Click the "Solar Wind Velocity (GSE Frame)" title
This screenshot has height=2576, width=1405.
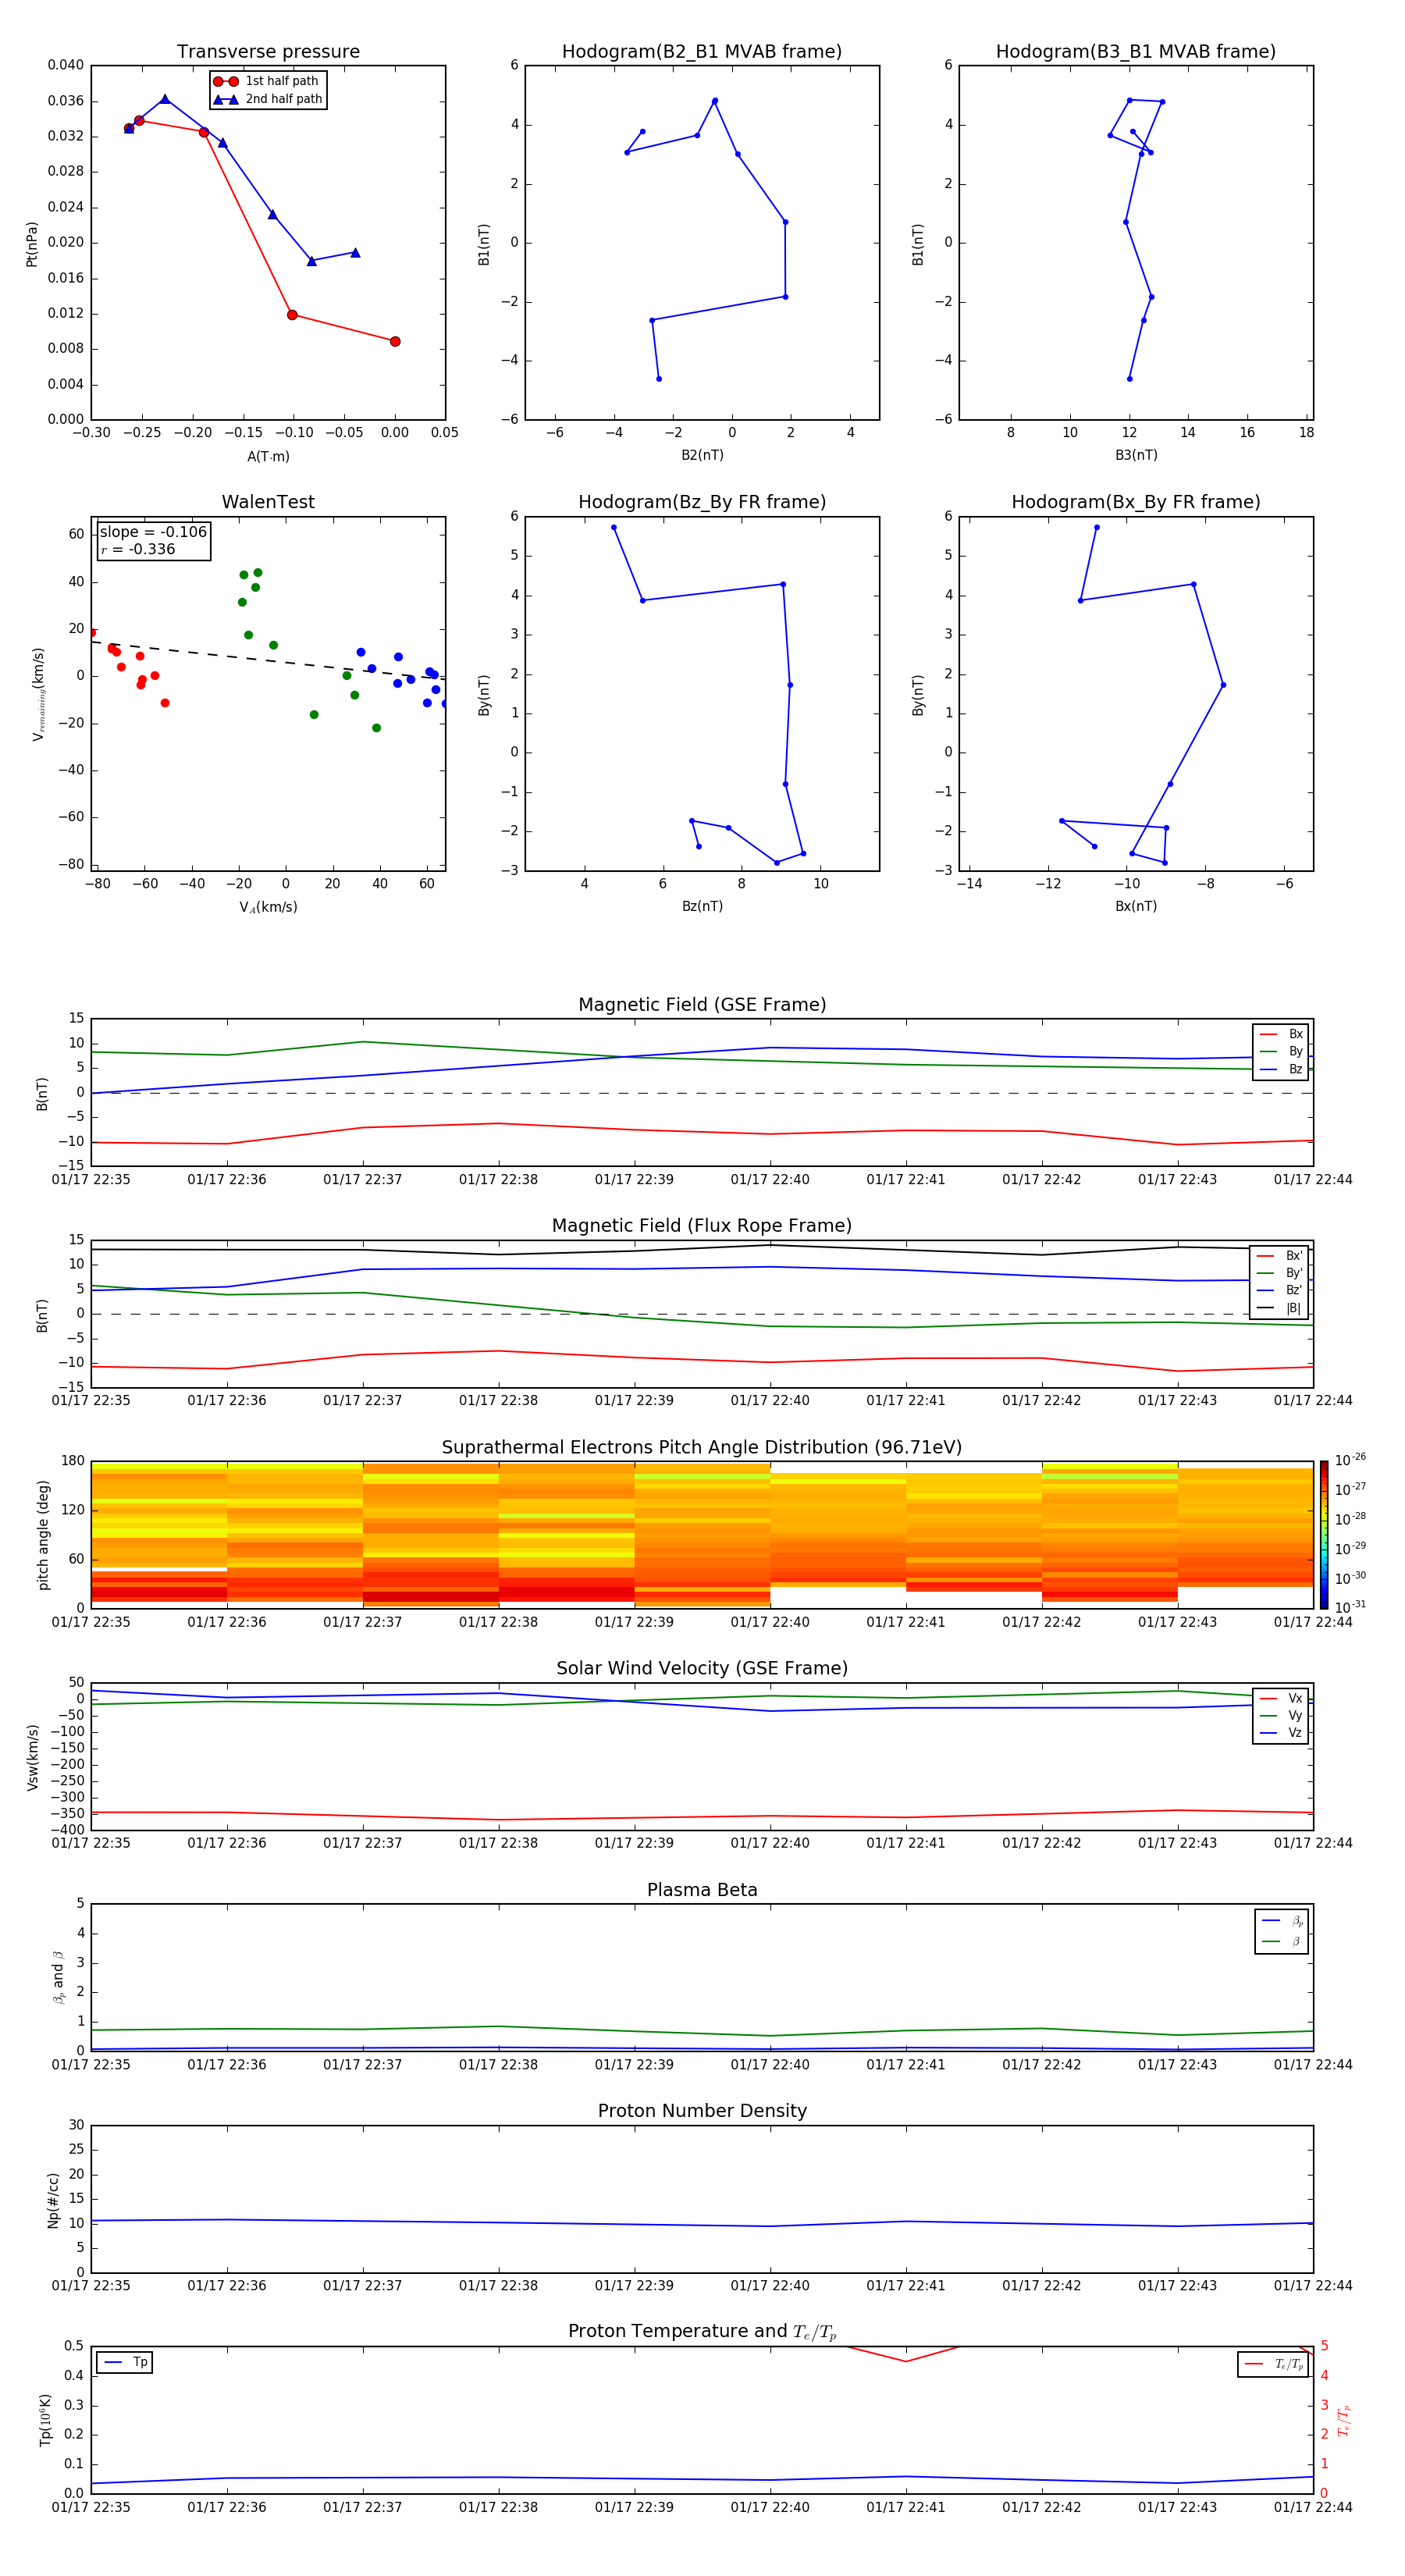(x=702, y=1669)
